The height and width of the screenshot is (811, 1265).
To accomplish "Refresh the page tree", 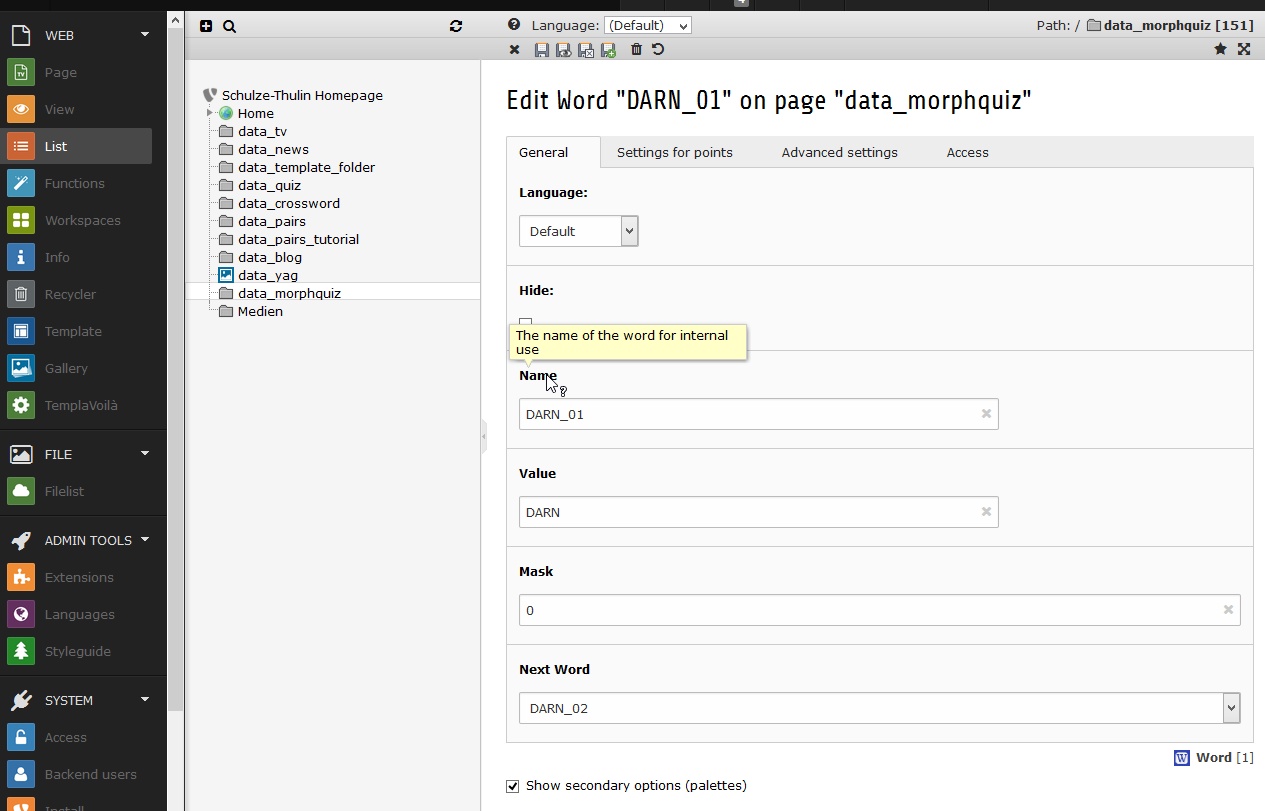I will (x=456, y=26).
